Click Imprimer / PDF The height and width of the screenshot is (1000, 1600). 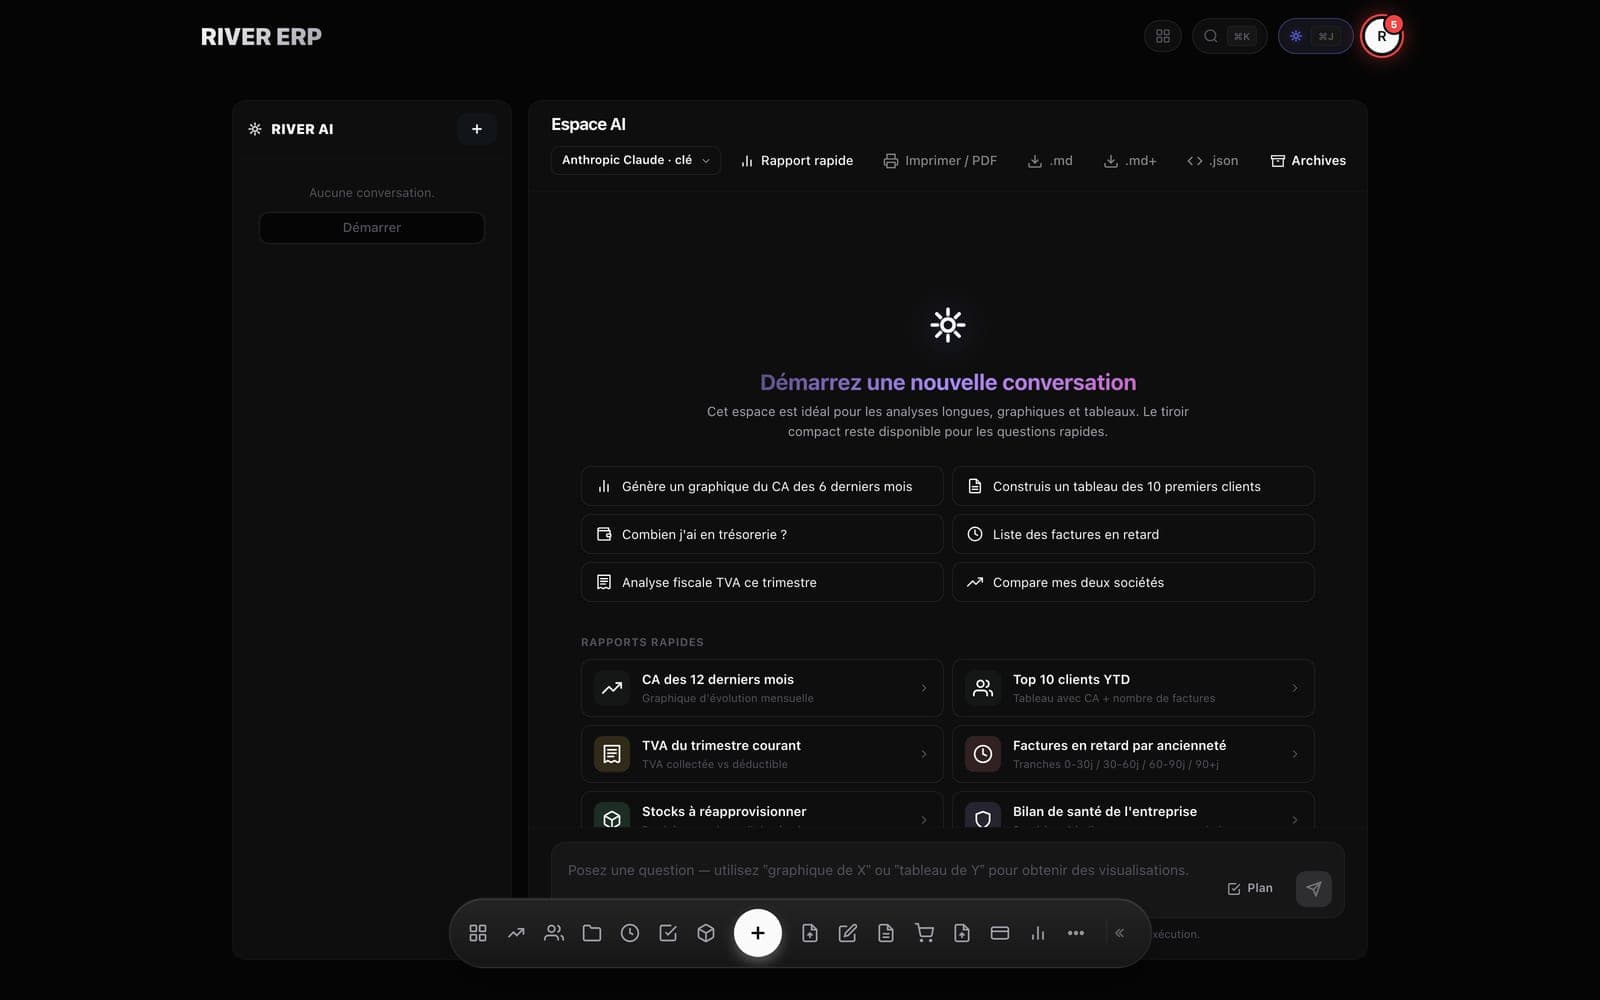click(940, 161)
